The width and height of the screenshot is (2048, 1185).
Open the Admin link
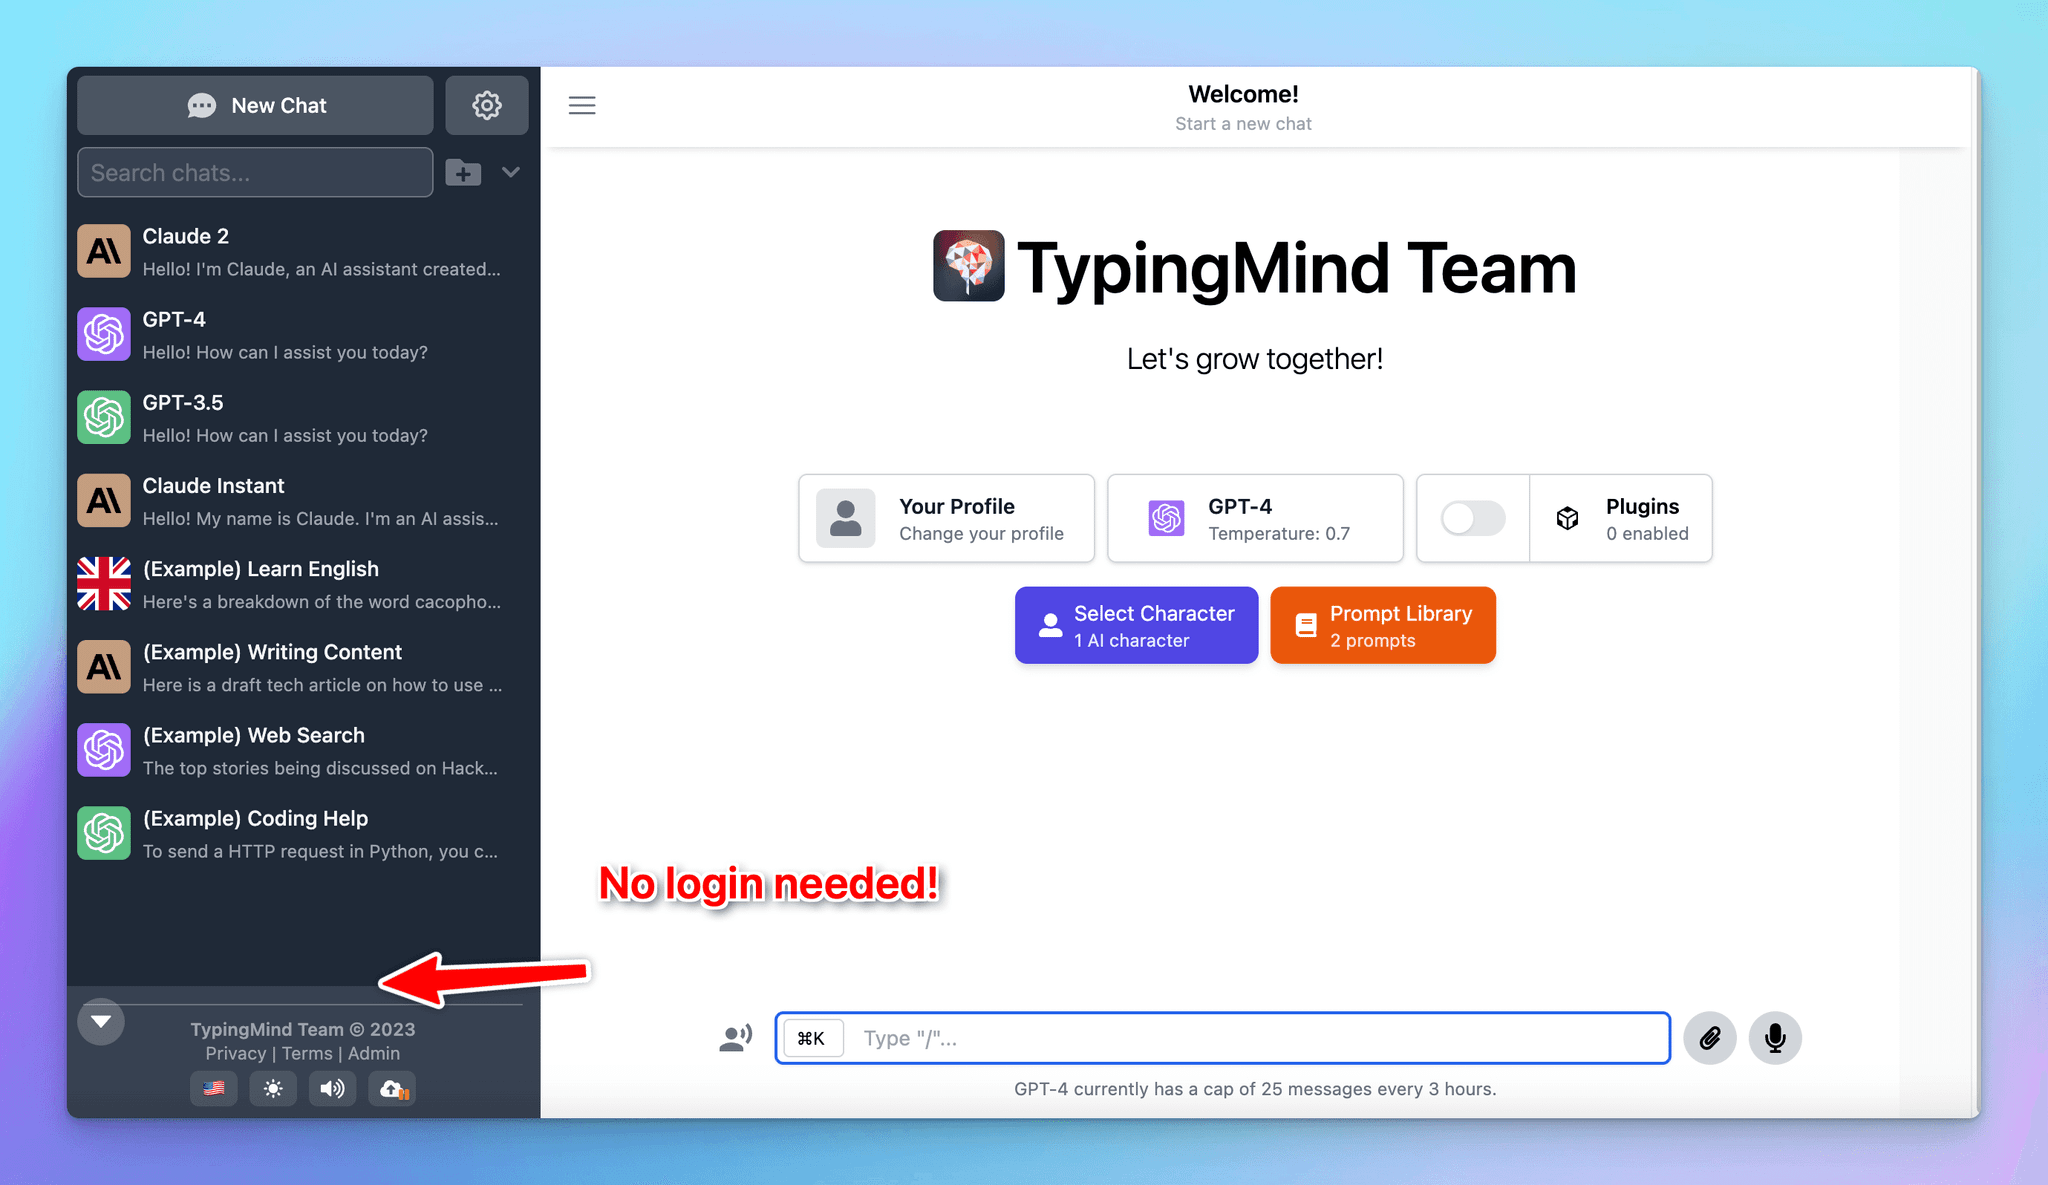click(374, 1053)
